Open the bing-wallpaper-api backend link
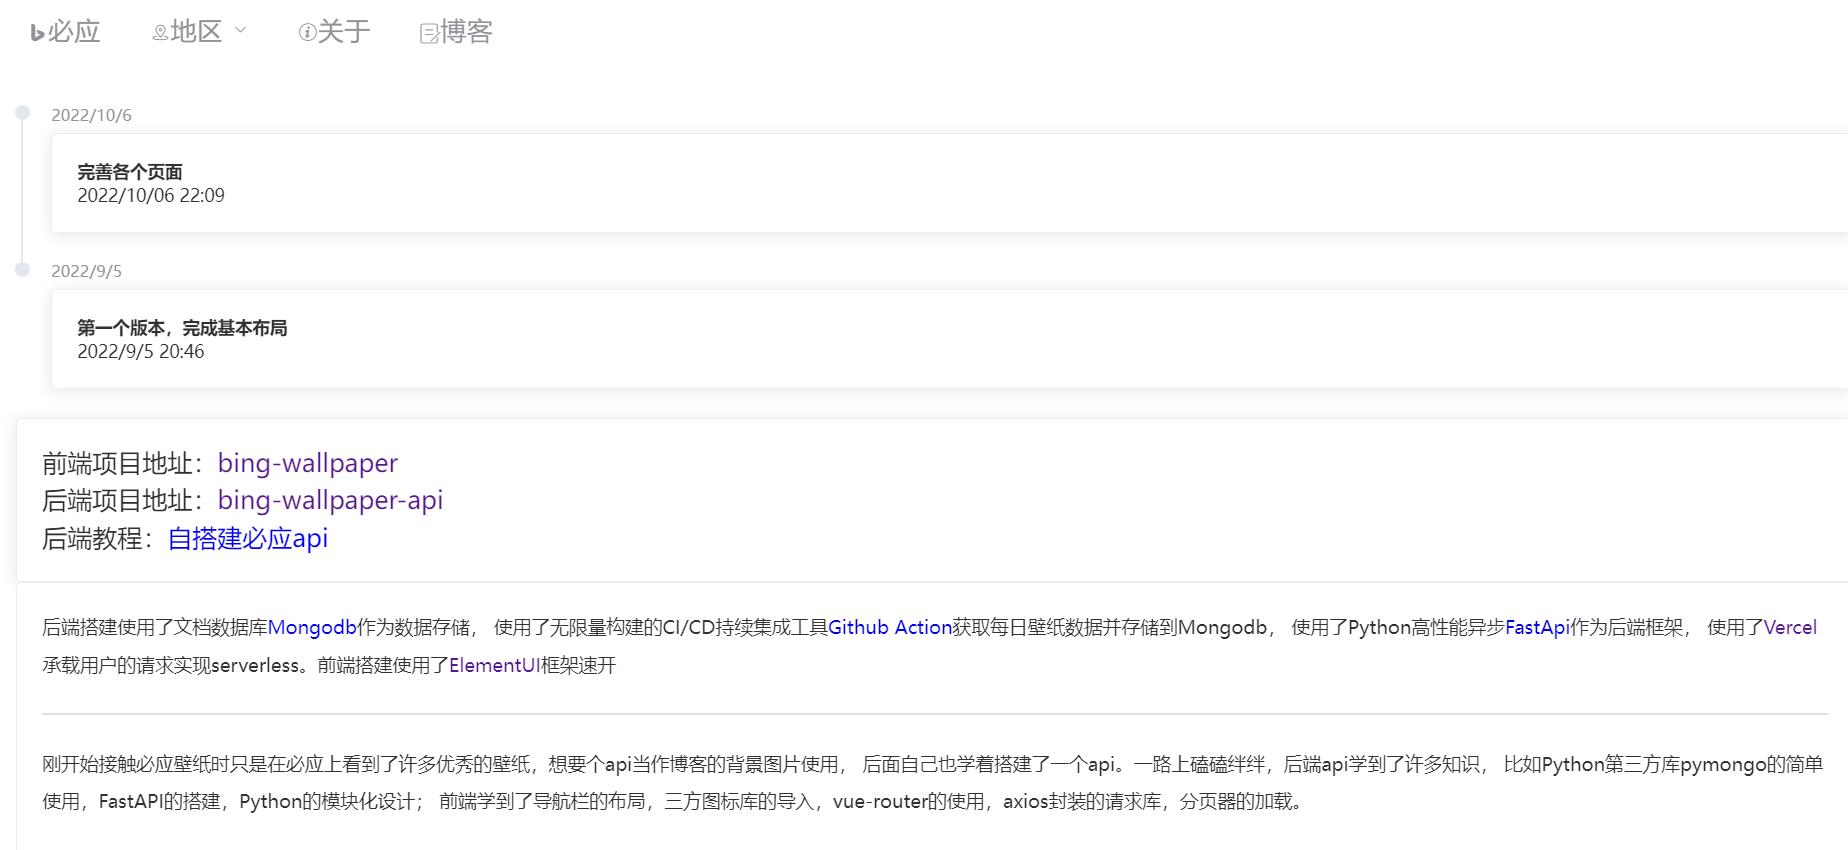1848x850 pixels. (x=330, y=500)
